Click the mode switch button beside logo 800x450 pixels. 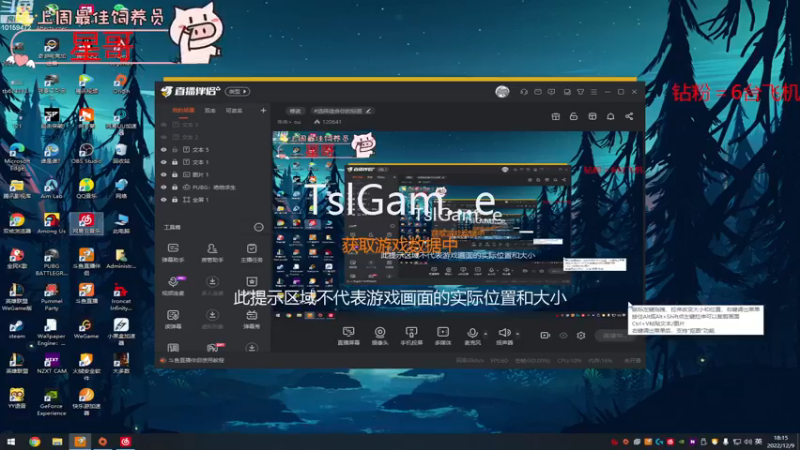pos(237,91)
